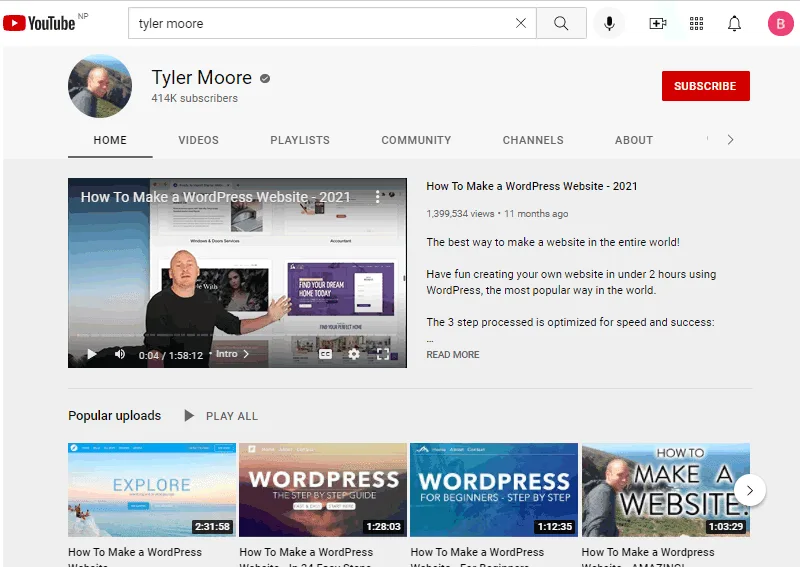Show next popular uploads with arrow
Screen dimensions: 800x567
click(749, 490)
